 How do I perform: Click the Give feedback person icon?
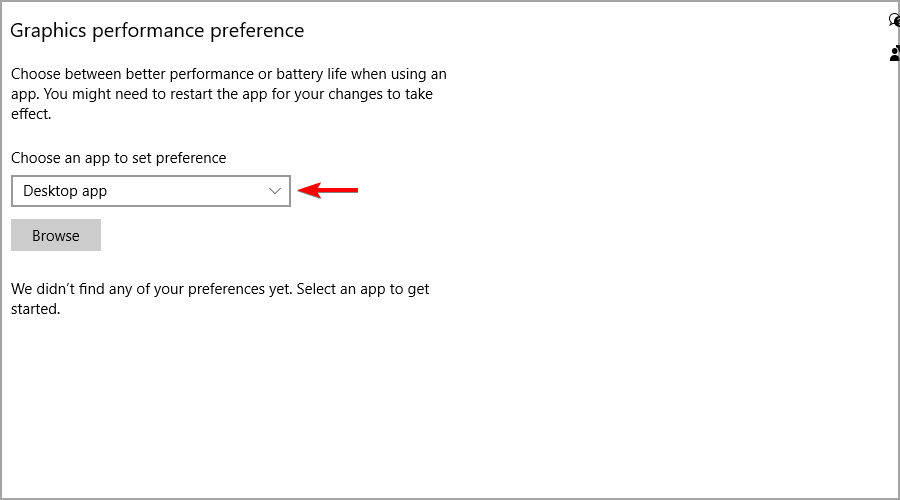[x=894, y=54]
